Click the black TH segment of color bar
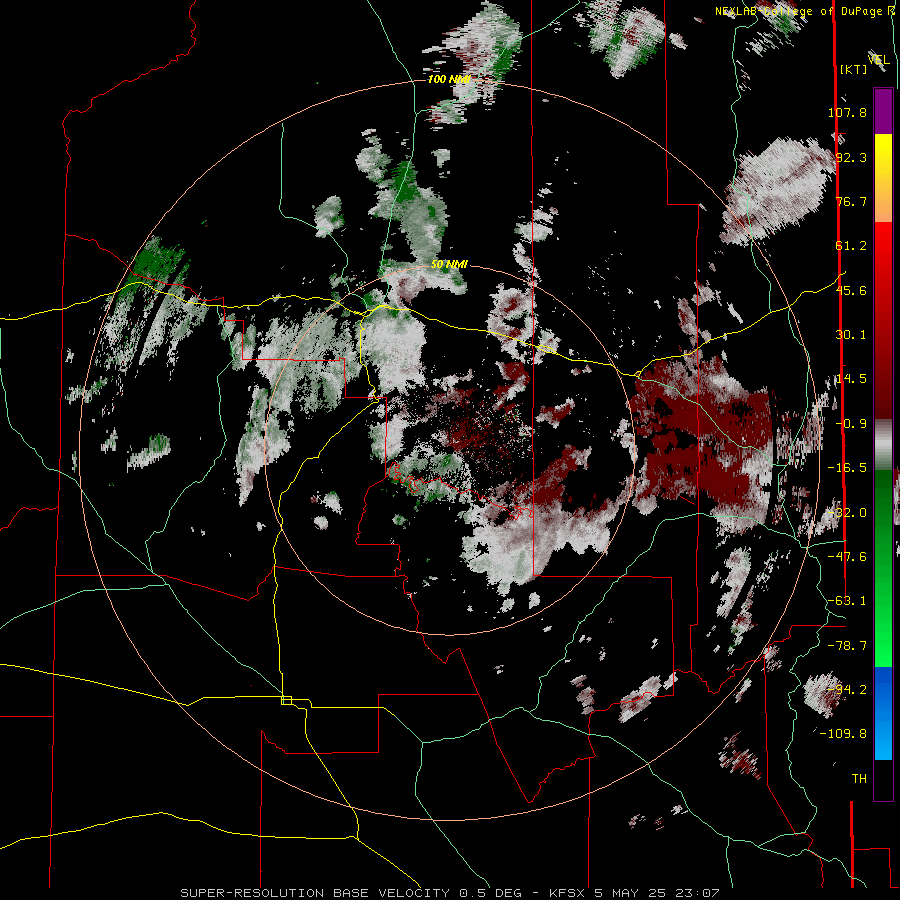The height and width of the screenshot is (900, 900). coord(883,779)
